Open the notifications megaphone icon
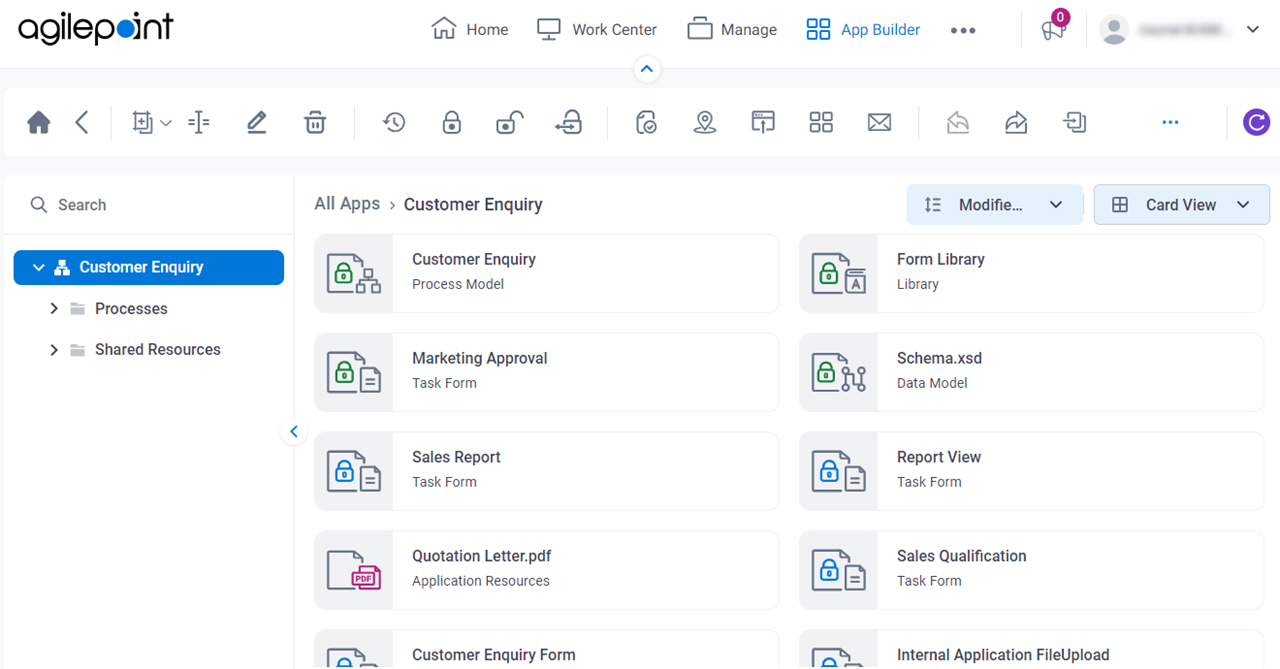Viewport: 1280px width, 669px height. (1052, 29)
